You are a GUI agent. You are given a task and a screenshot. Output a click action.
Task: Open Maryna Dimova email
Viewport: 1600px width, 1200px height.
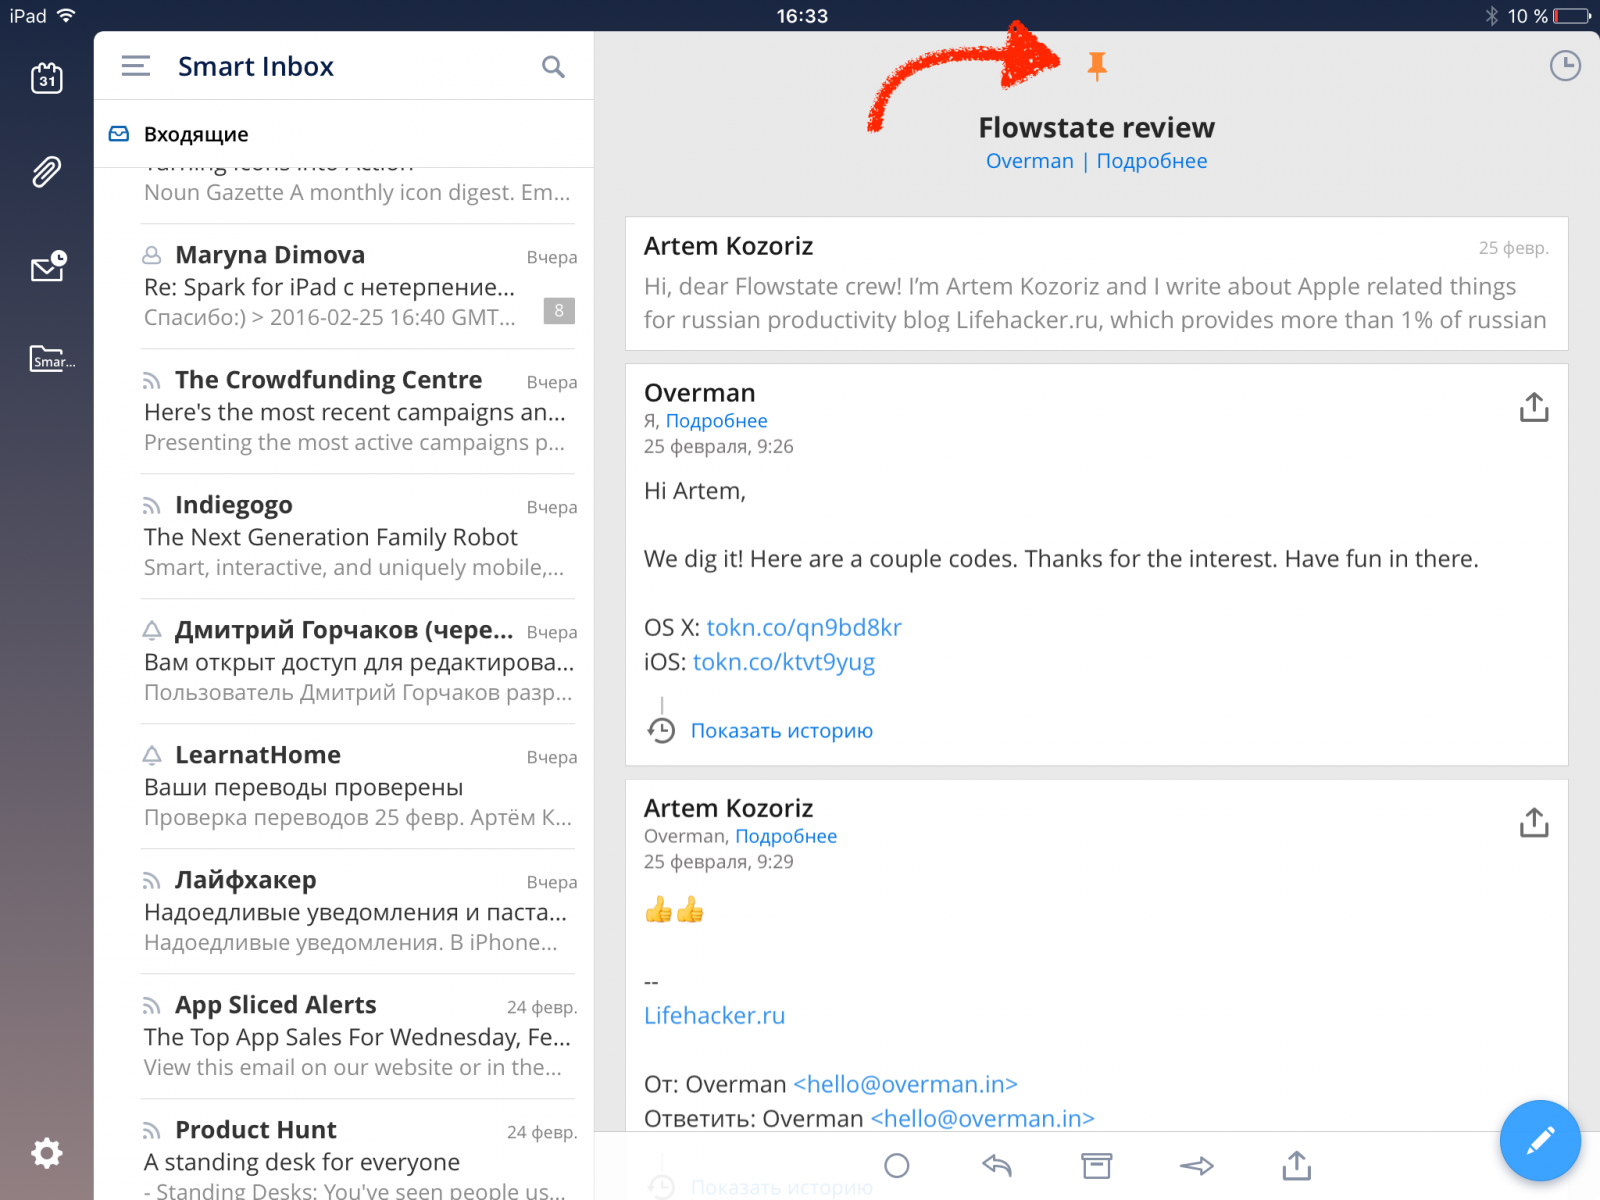[344, 286]
